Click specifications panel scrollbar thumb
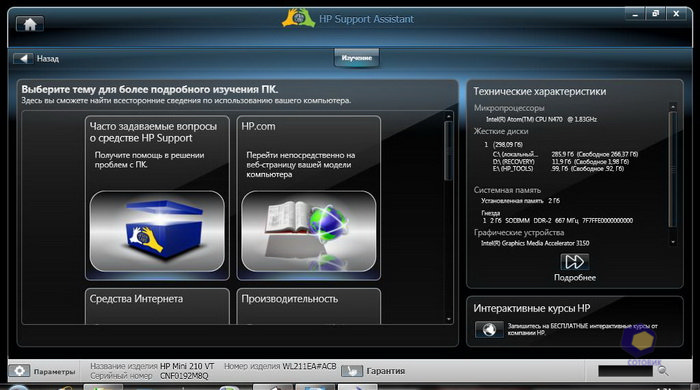Image resolution: width=700 pixels, height=390 pixels. pyautogui.click(x=673, y=169)
